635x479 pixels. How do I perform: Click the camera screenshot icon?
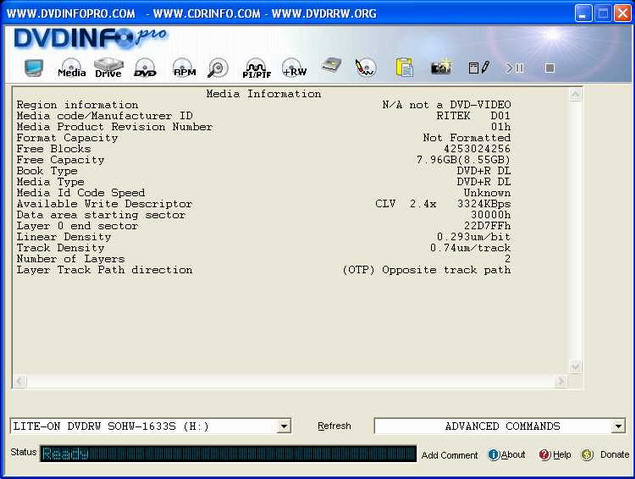(441, 68)
